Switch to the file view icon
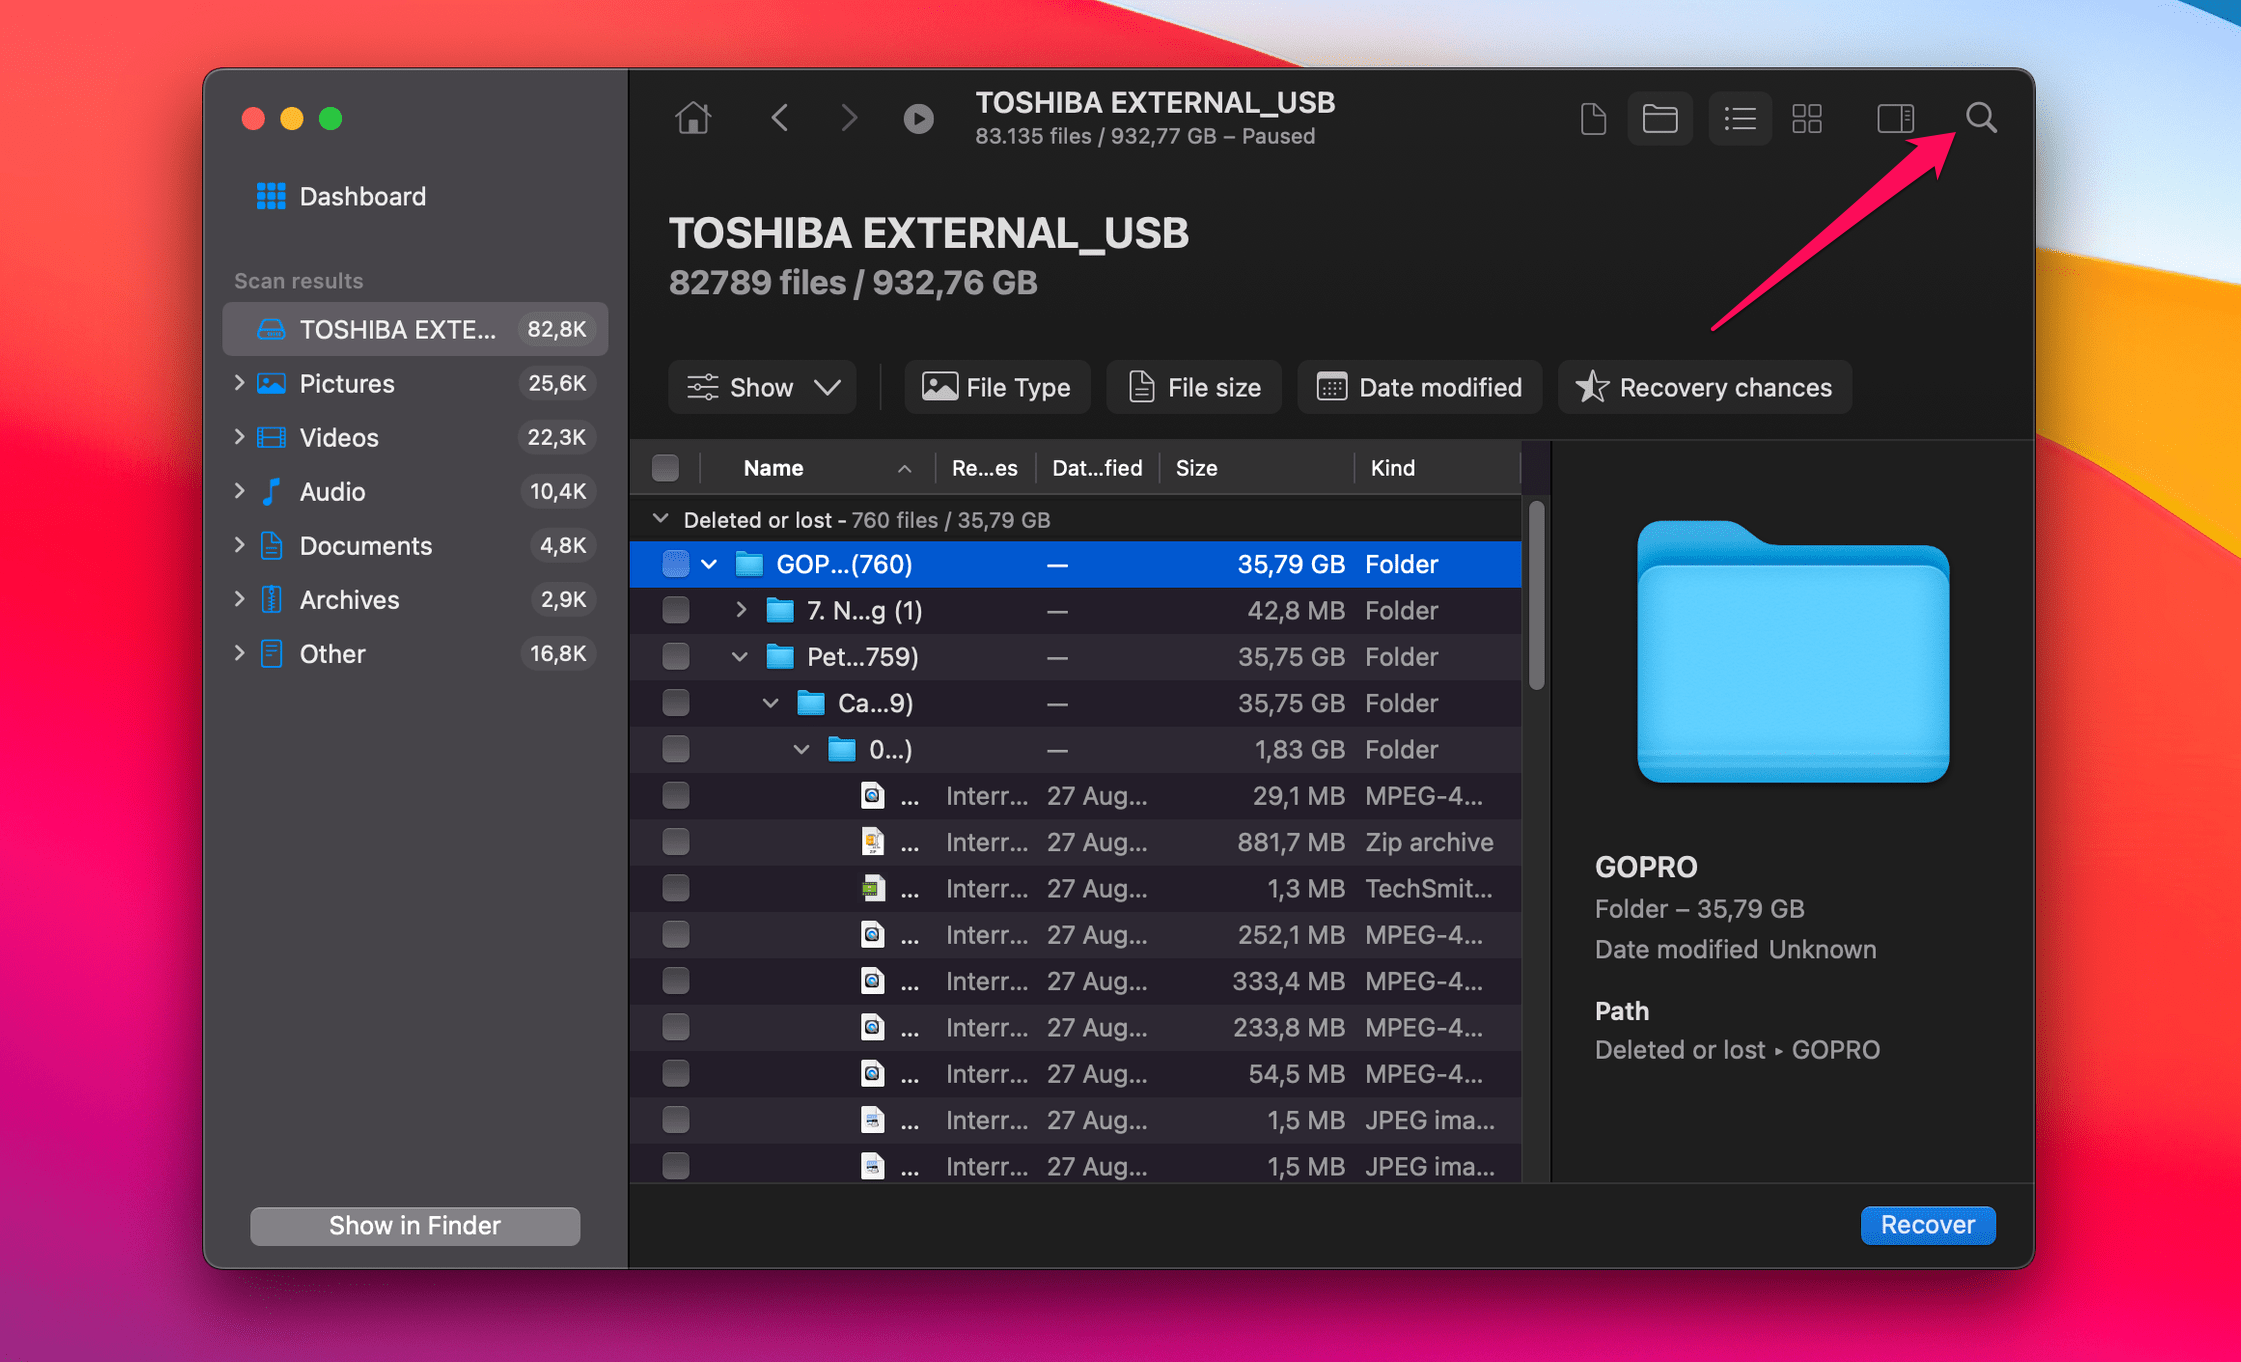The width and height of the screenshot is (2241, 1362). pos(1593,119)
